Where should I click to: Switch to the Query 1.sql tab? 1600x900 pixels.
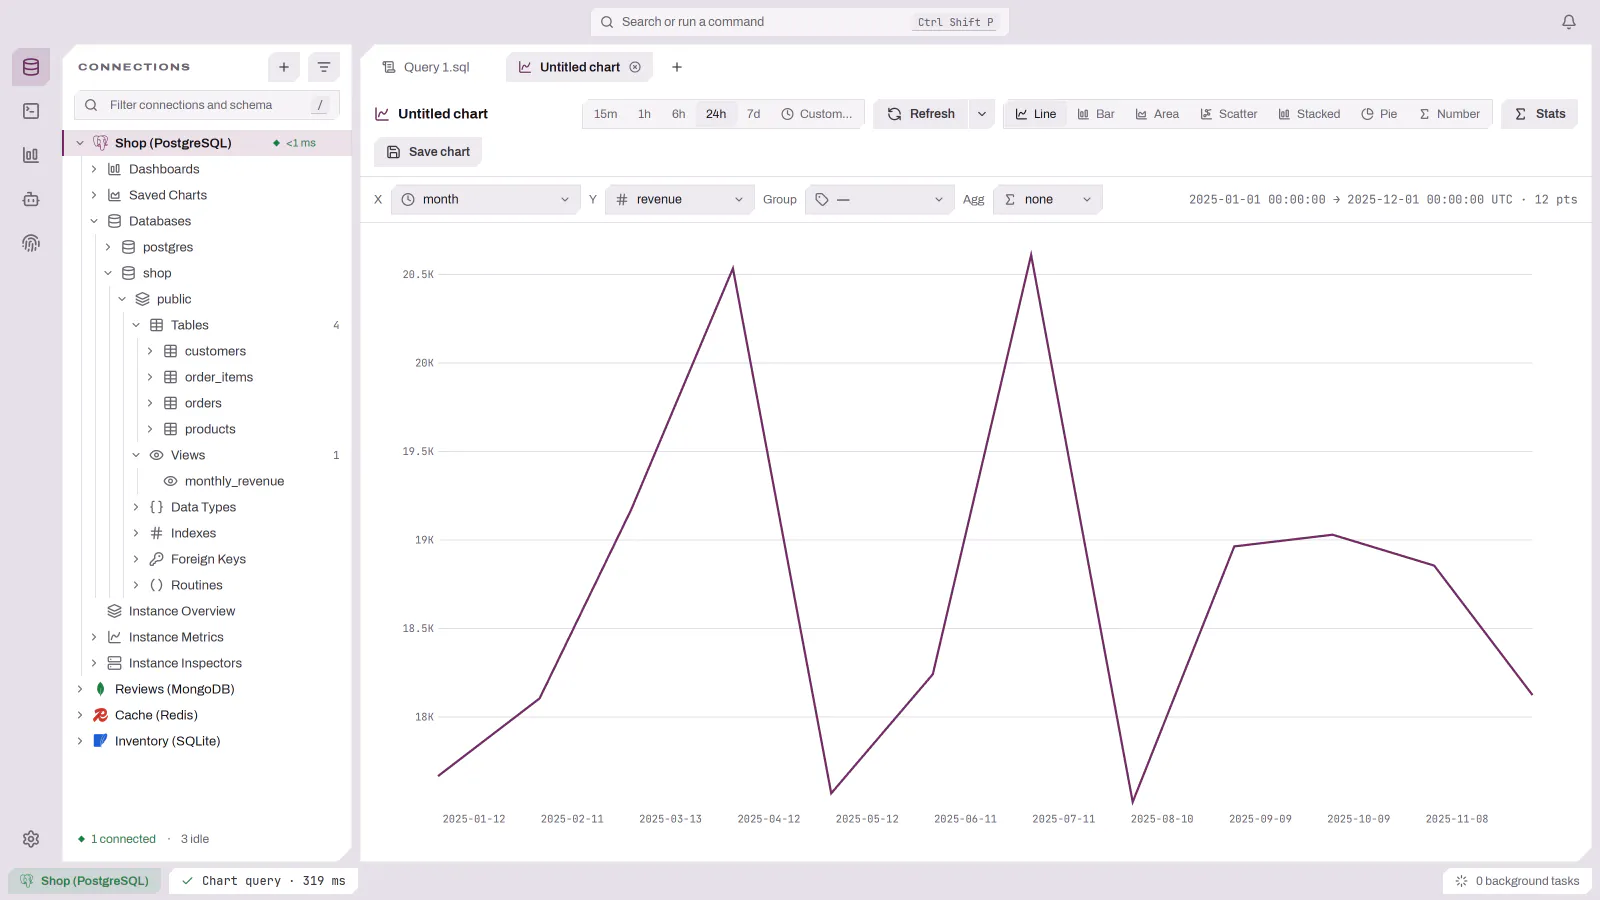pos(427,67)
